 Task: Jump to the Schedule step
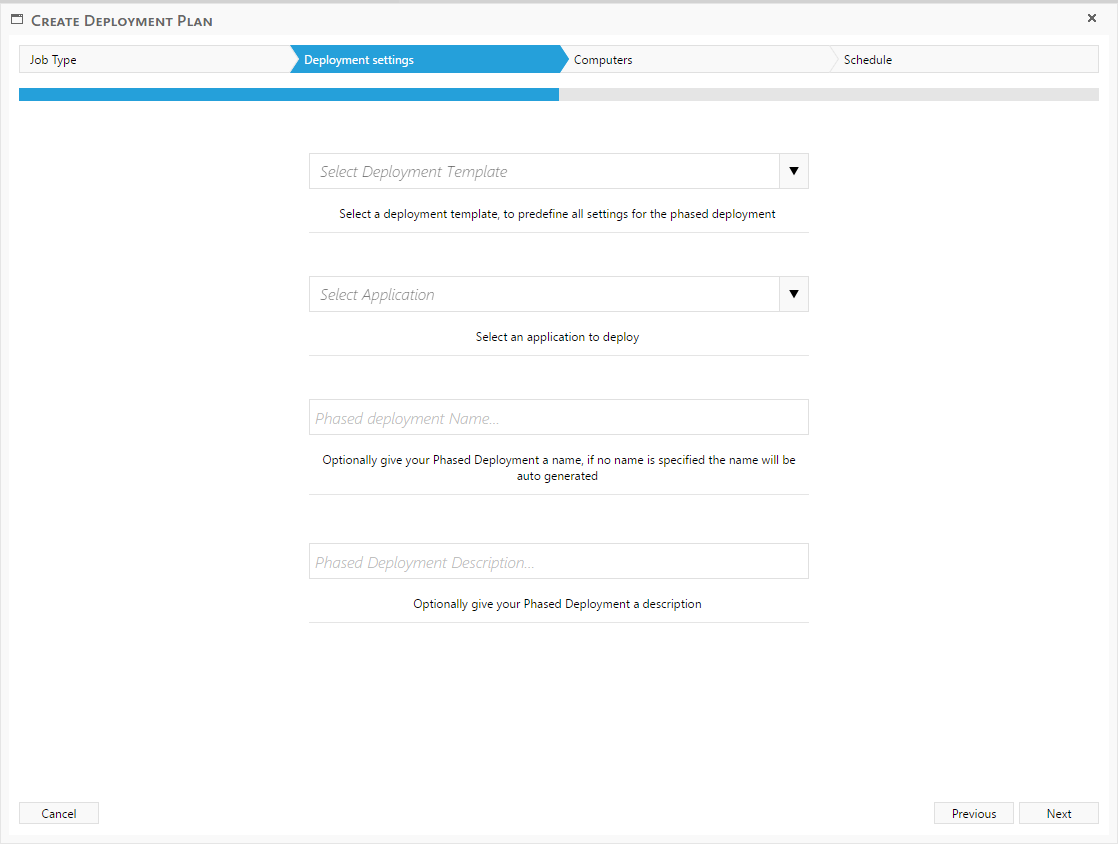coord(965,60)
